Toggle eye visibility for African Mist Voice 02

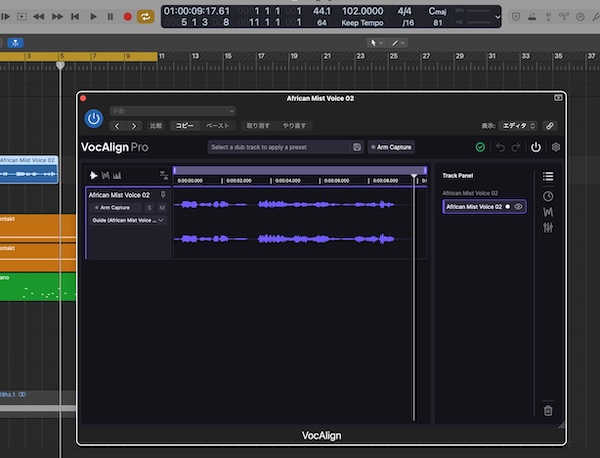(x=518, y=207)
